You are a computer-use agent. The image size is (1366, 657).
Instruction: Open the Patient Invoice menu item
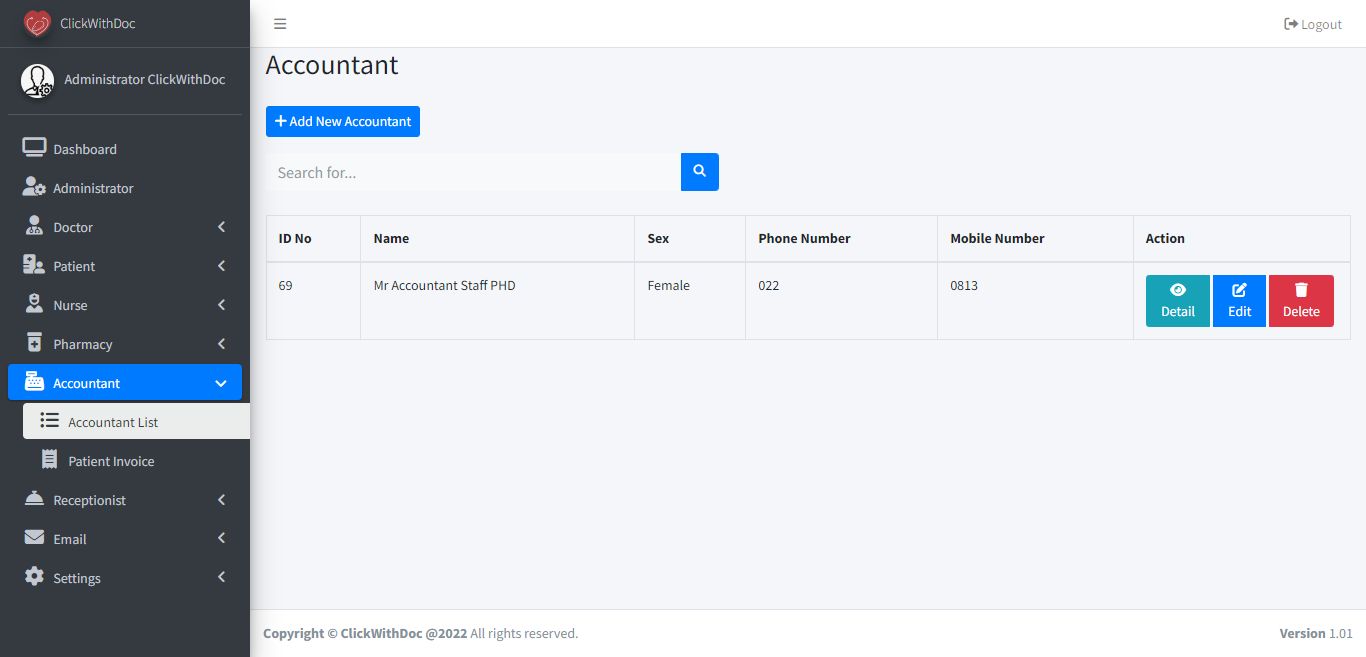111,461
